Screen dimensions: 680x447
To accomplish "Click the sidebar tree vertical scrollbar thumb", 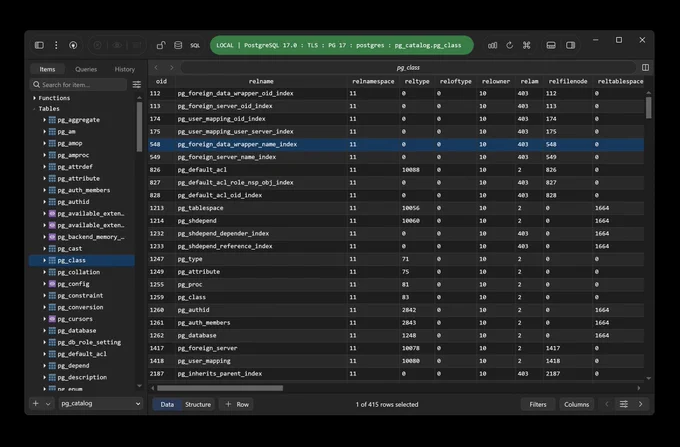I will 139,127.
